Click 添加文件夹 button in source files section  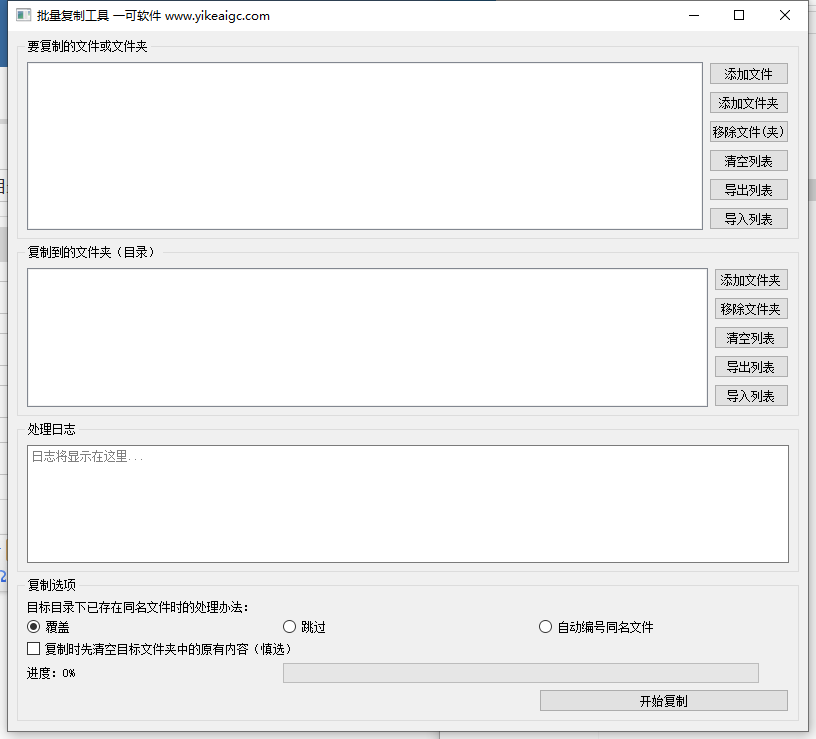[x=748, y=103]
